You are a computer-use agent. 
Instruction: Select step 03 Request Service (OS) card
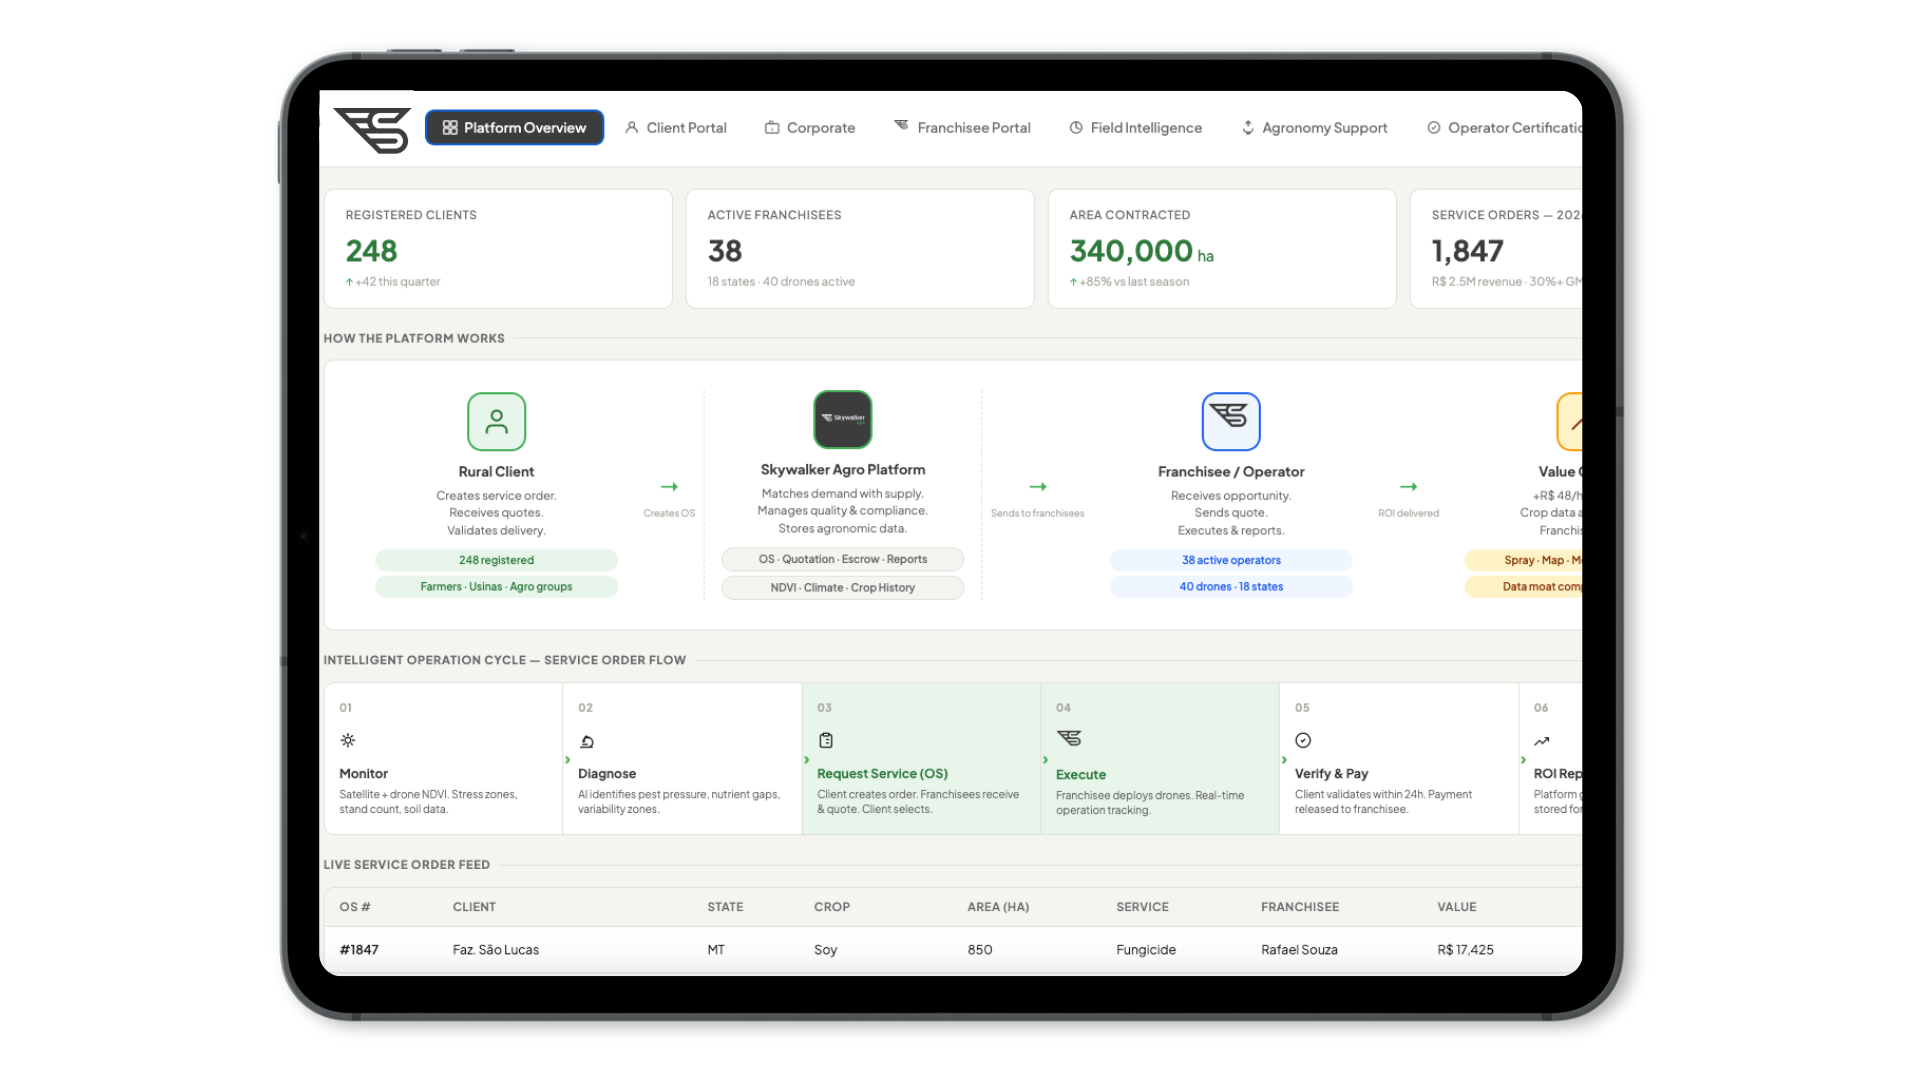pos(921,759)
